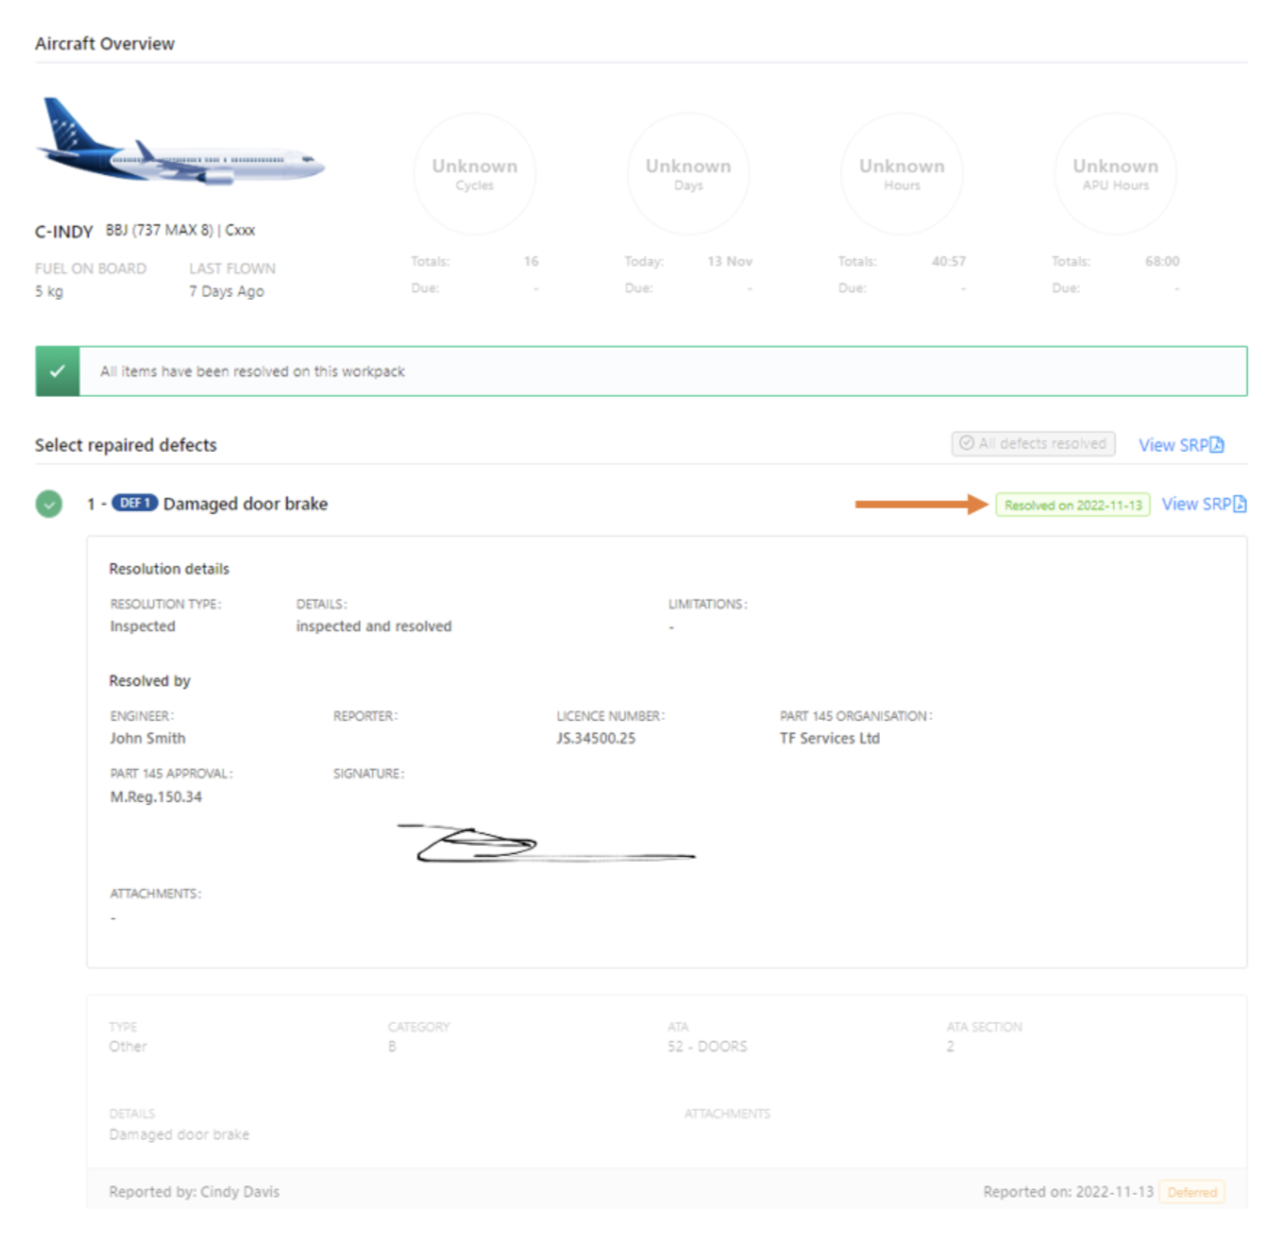1286x1248 pixels.
Task: Open View SRP link in defects header
Action: [1172, 445]
